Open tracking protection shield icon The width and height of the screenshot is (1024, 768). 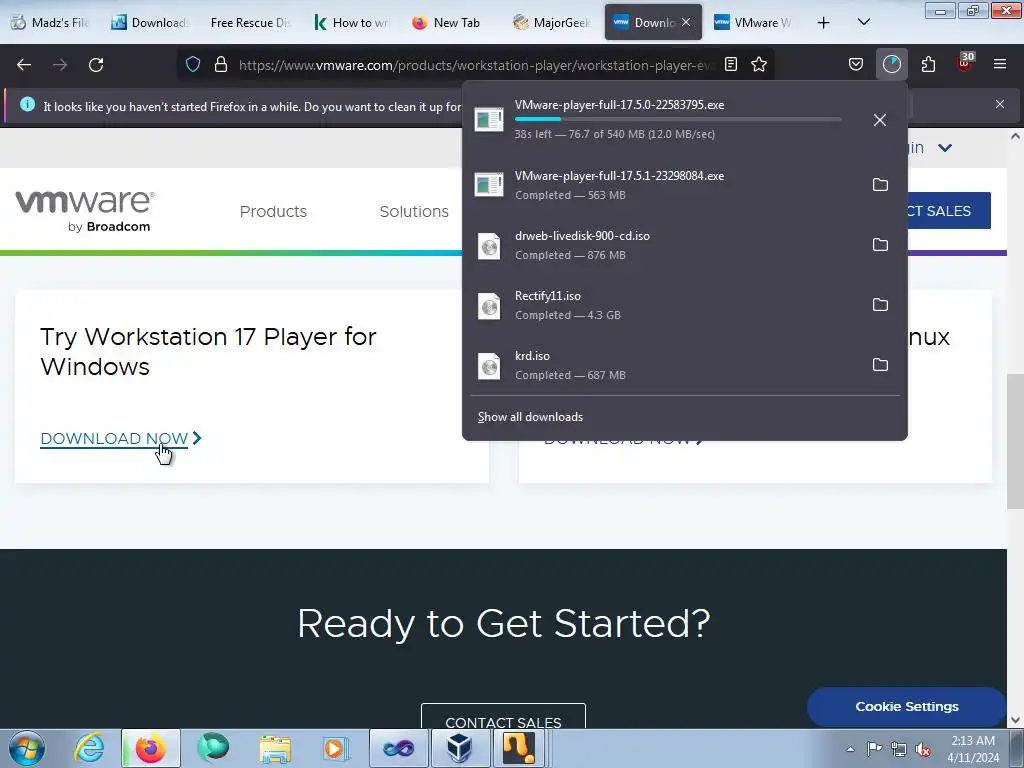(x=193, y=64)
